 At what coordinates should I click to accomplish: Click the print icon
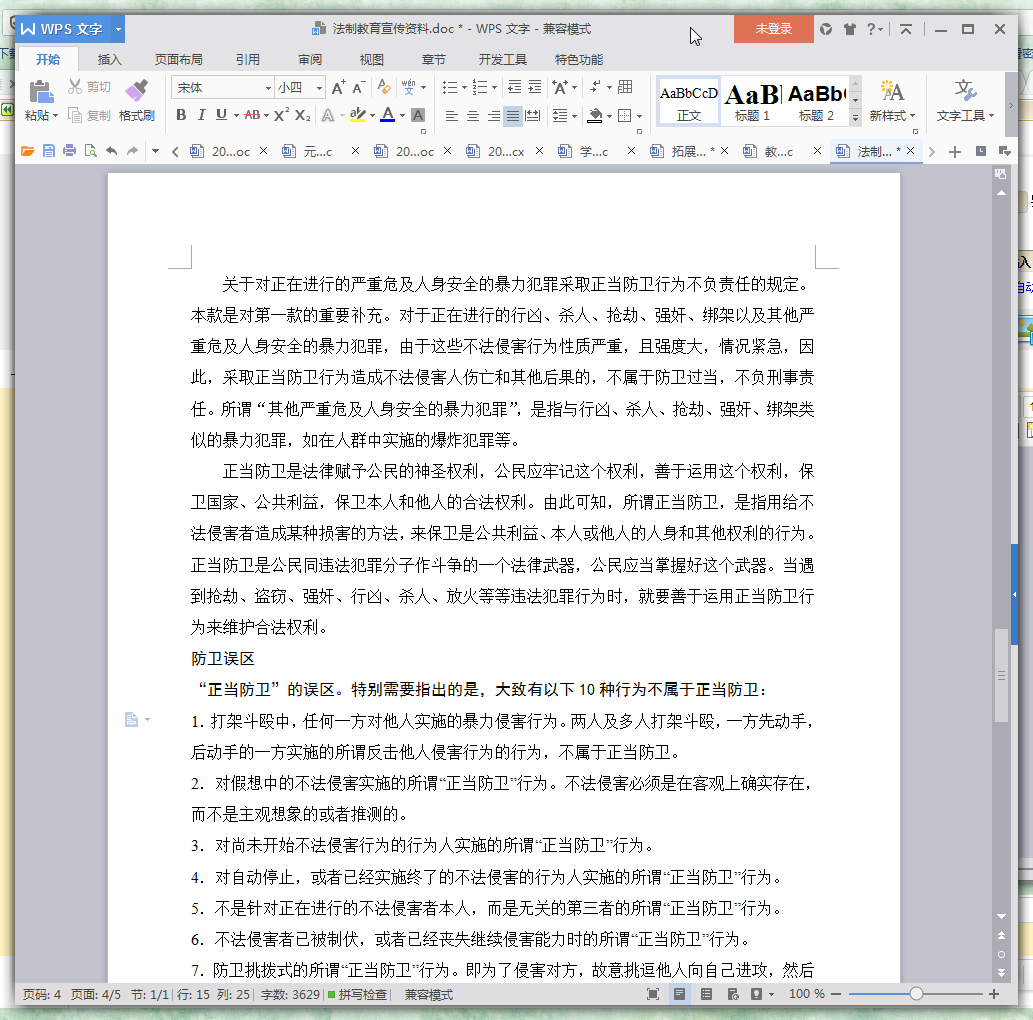69,151
